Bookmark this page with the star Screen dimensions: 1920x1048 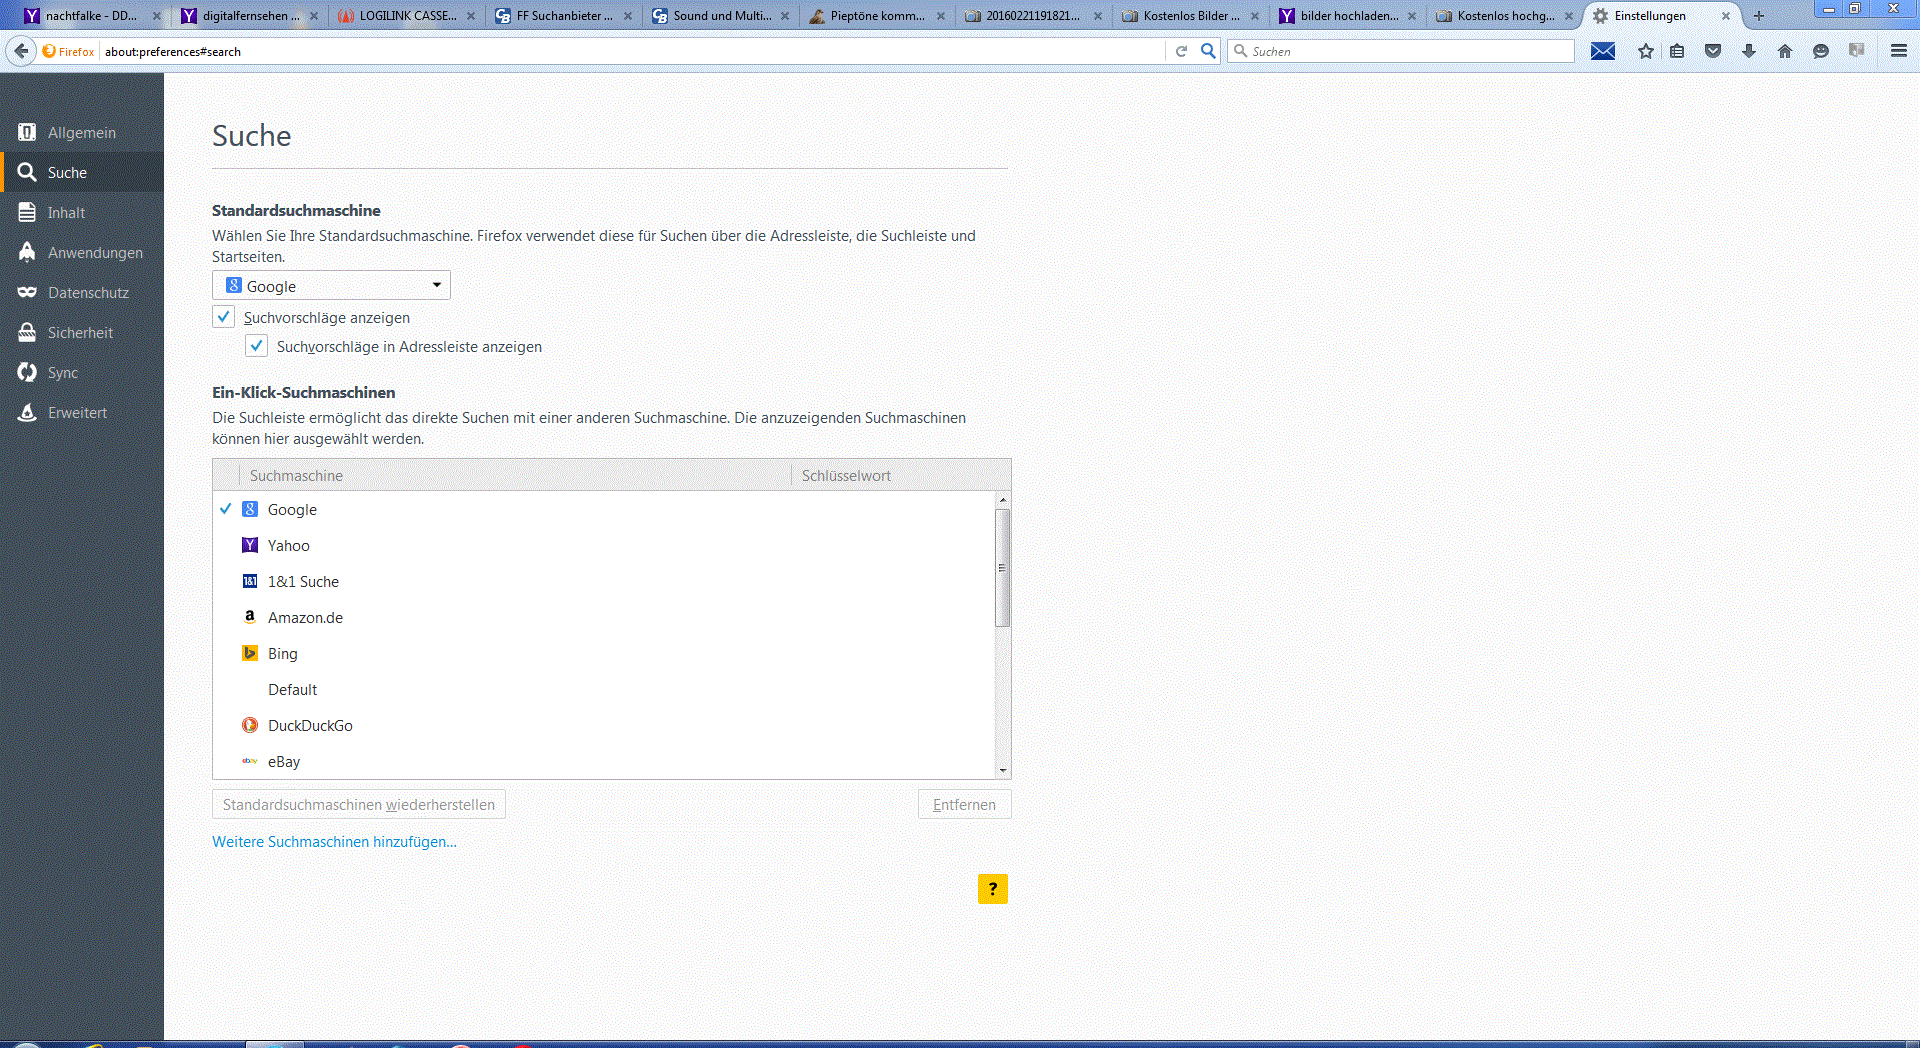(x=1646, y=51)
